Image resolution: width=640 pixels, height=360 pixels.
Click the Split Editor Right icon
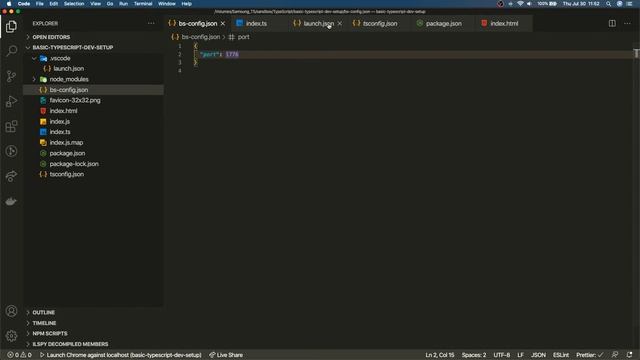(x=612, y=23)
